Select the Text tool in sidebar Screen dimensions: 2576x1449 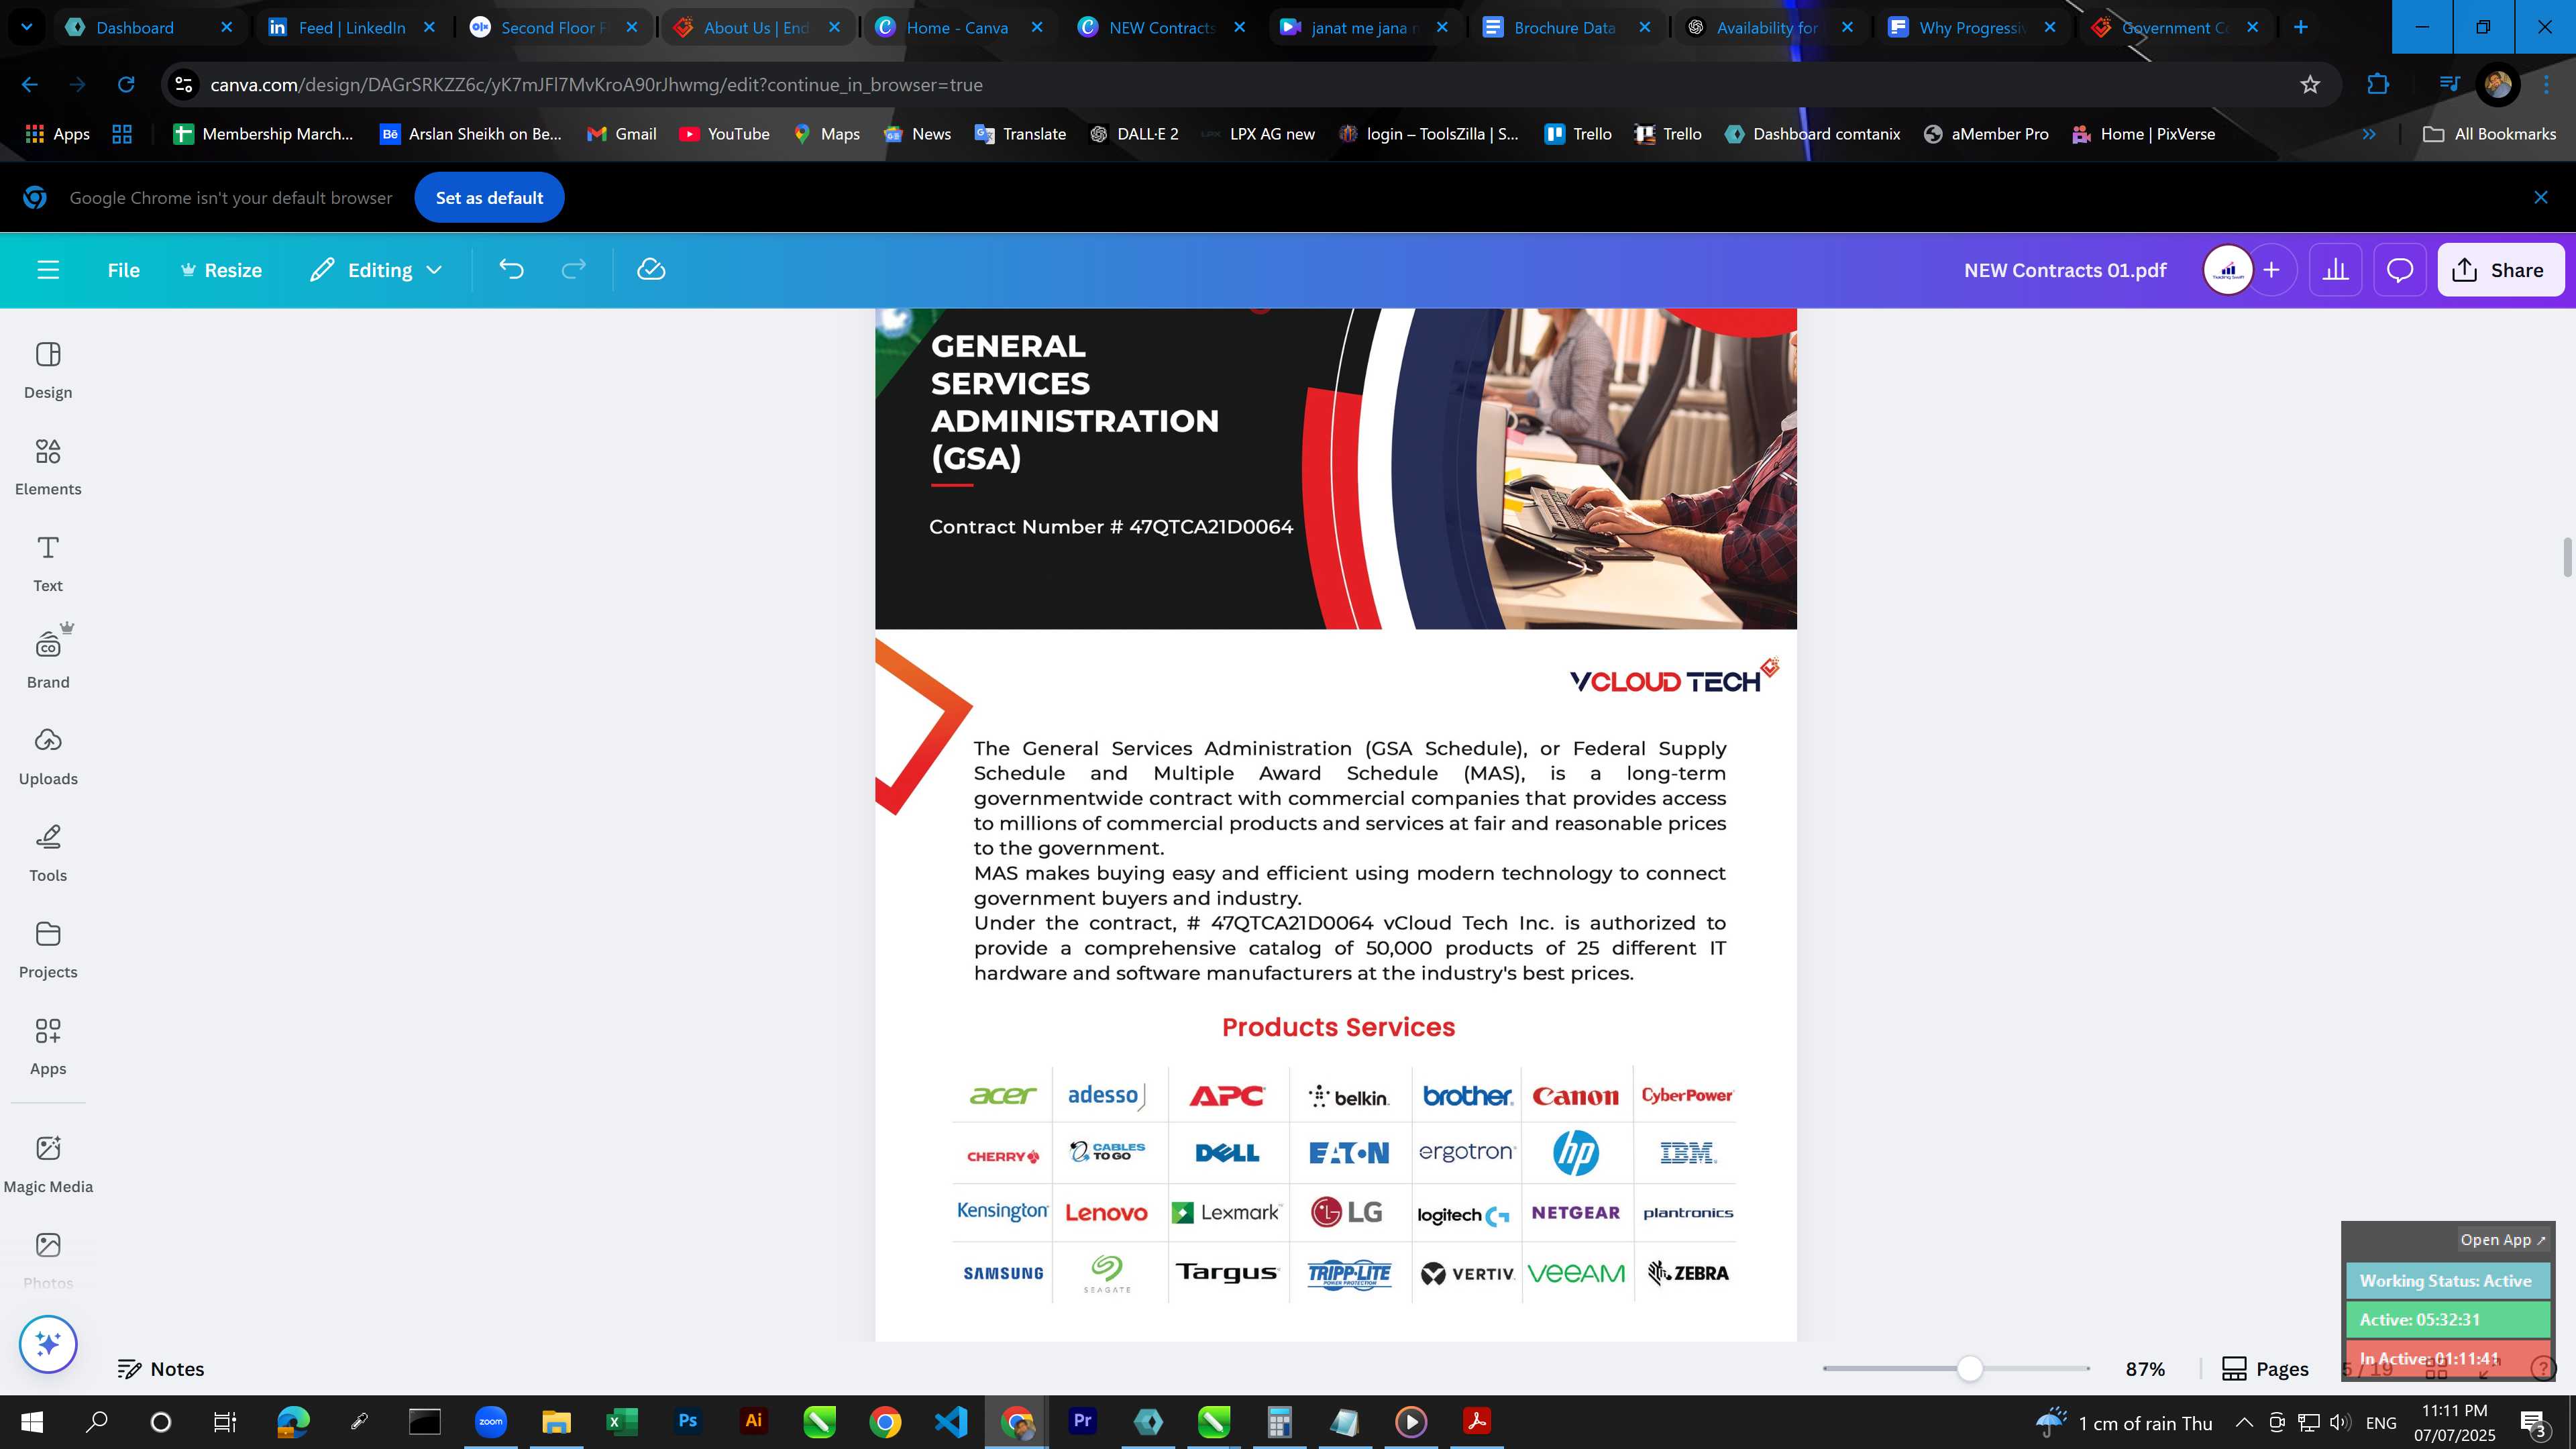coord(48,564)
